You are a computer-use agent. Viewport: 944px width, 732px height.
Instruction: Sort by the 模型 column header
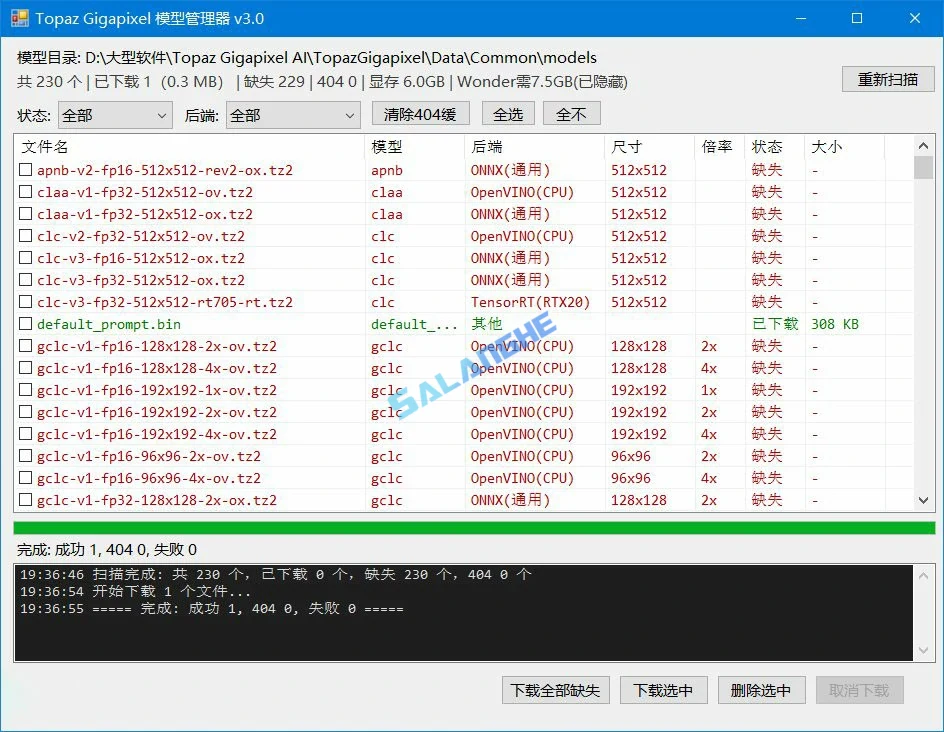tap(415, 146)
